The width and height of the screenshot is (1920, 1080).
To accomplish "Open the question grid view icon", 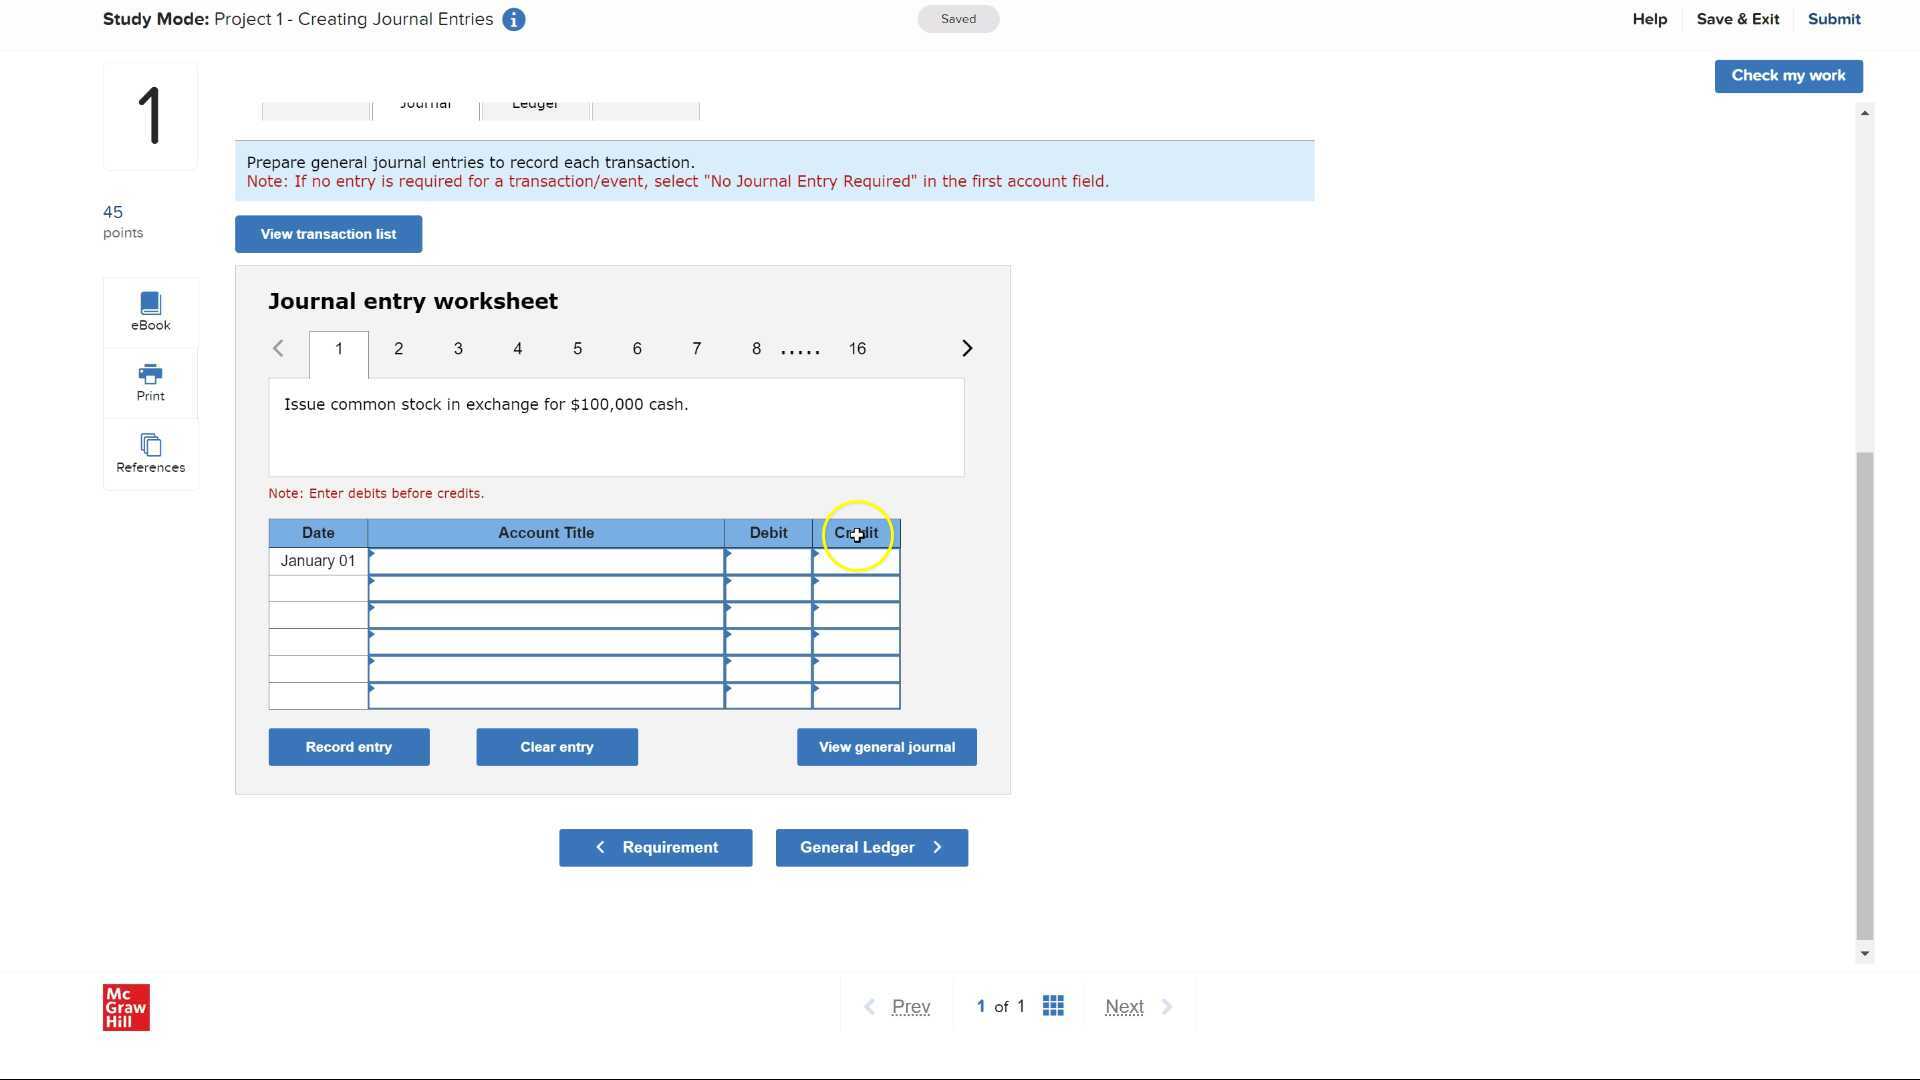I will pyautogui.click(x=1052, y=1006).
